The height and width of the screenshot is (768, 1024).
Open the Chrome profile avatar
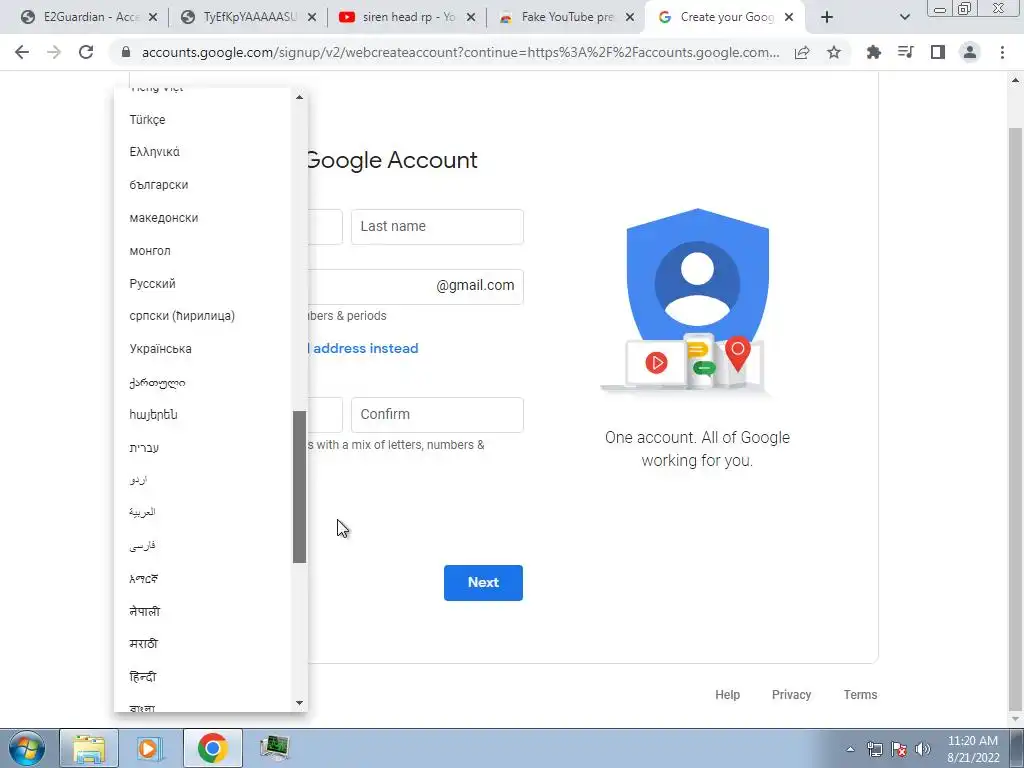point(970,52)
